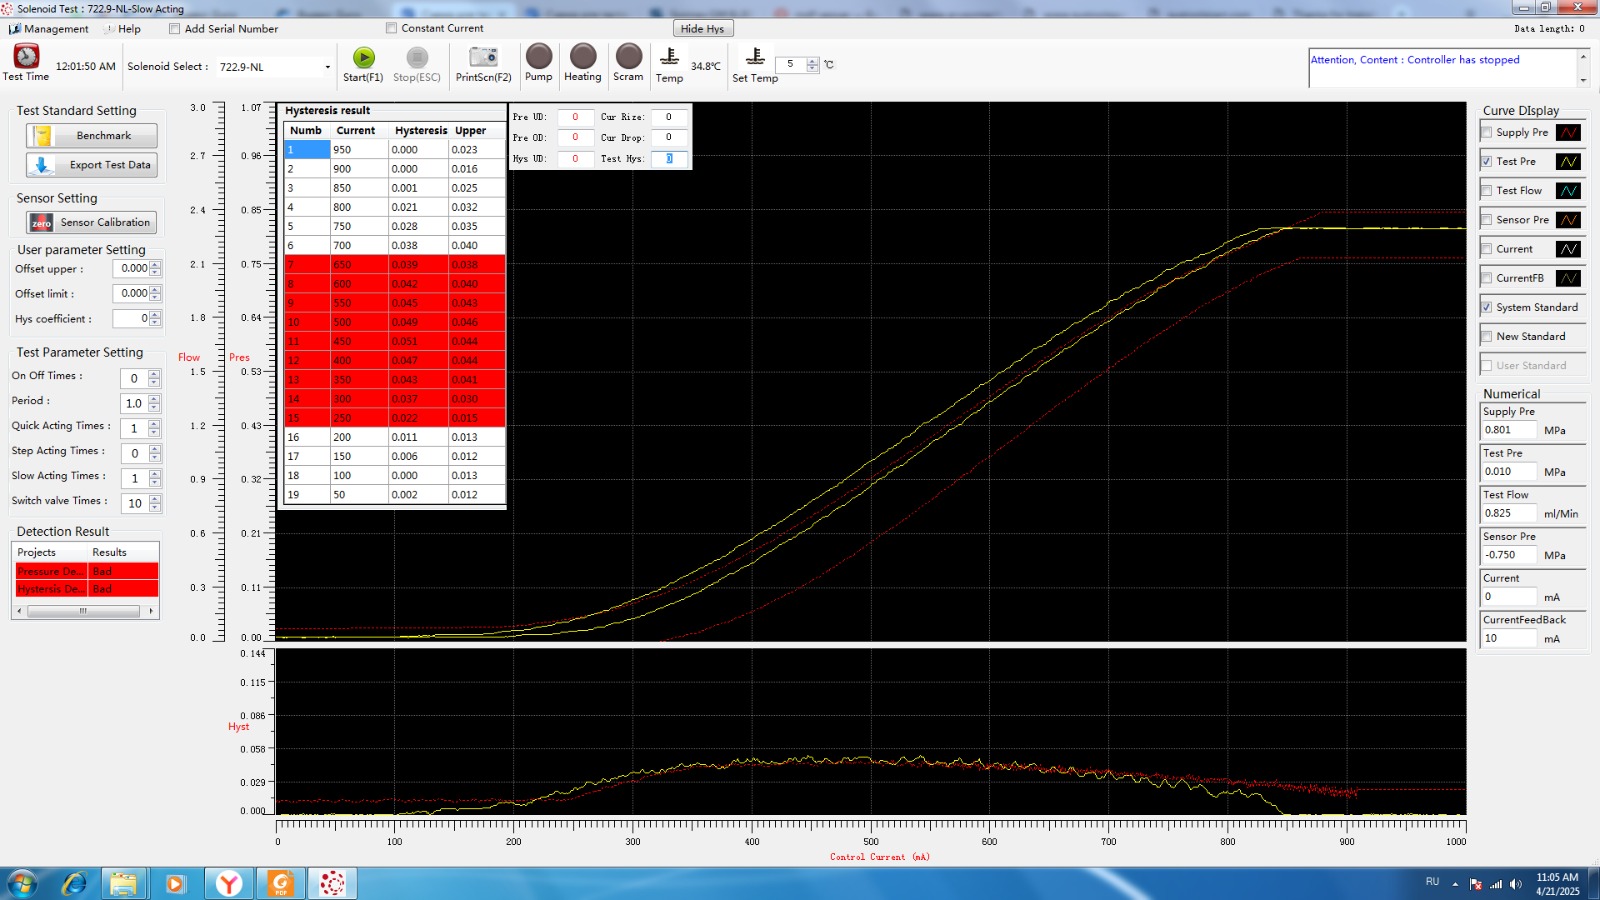Uncheck the Test Pre curve checkbox
Image resolution: width=1600 pixels, height=900 pixels.
click(x=1487, y=161)
